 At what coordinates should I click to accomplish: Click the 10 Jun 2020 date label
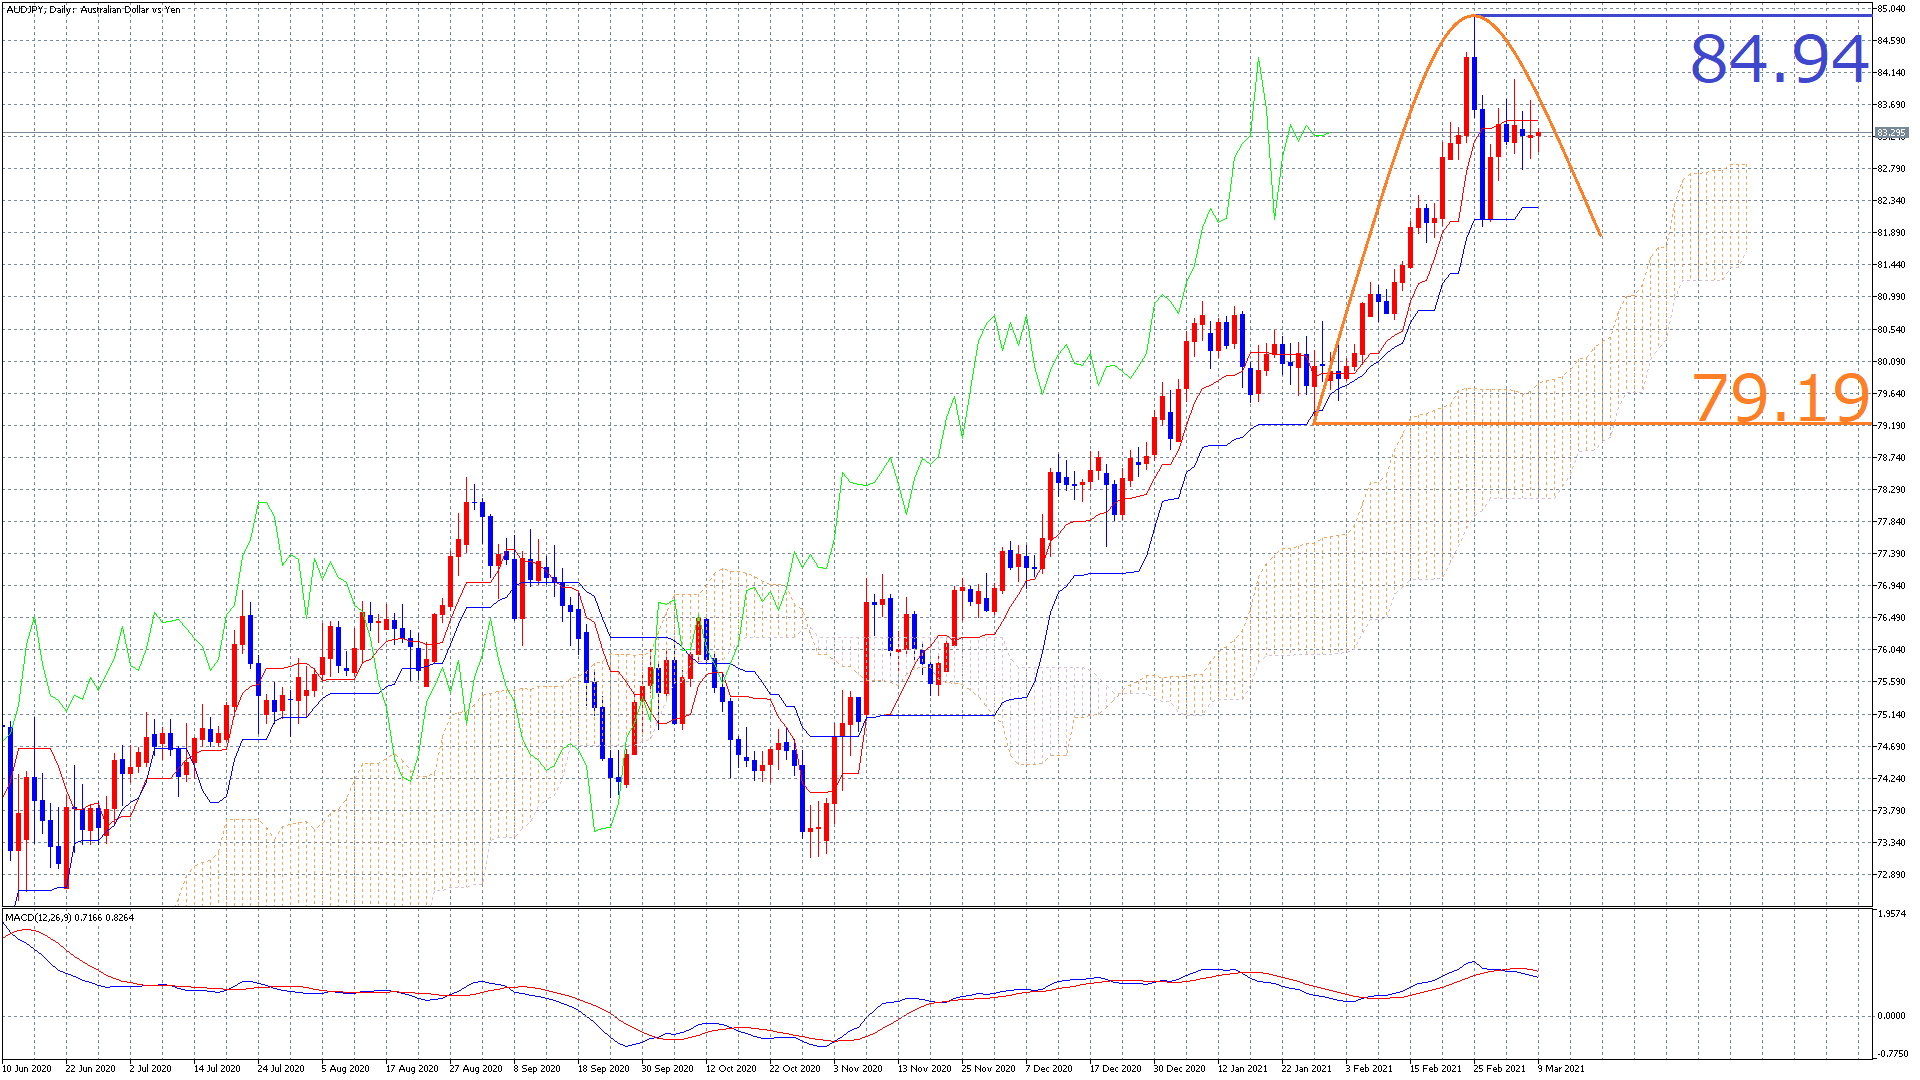(x=27, y=1069)
